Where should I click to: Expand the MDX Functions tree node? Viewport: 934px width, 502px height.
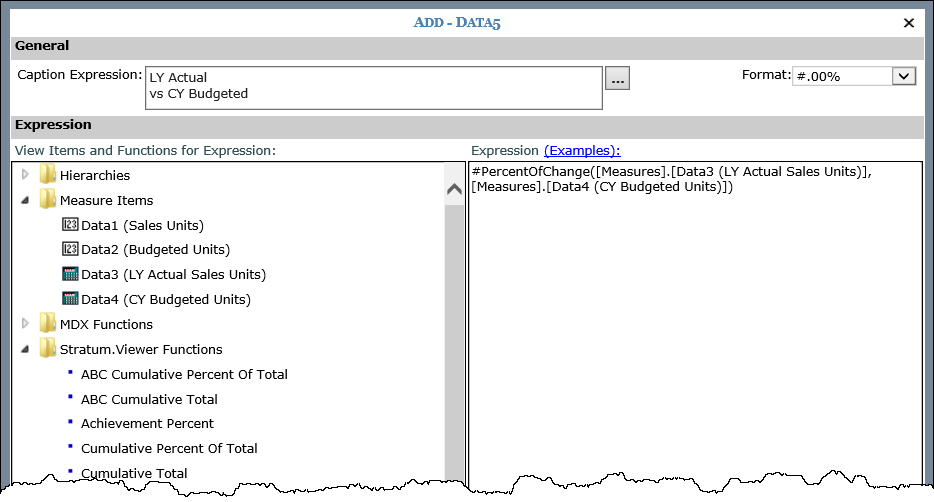click(25, 324)
